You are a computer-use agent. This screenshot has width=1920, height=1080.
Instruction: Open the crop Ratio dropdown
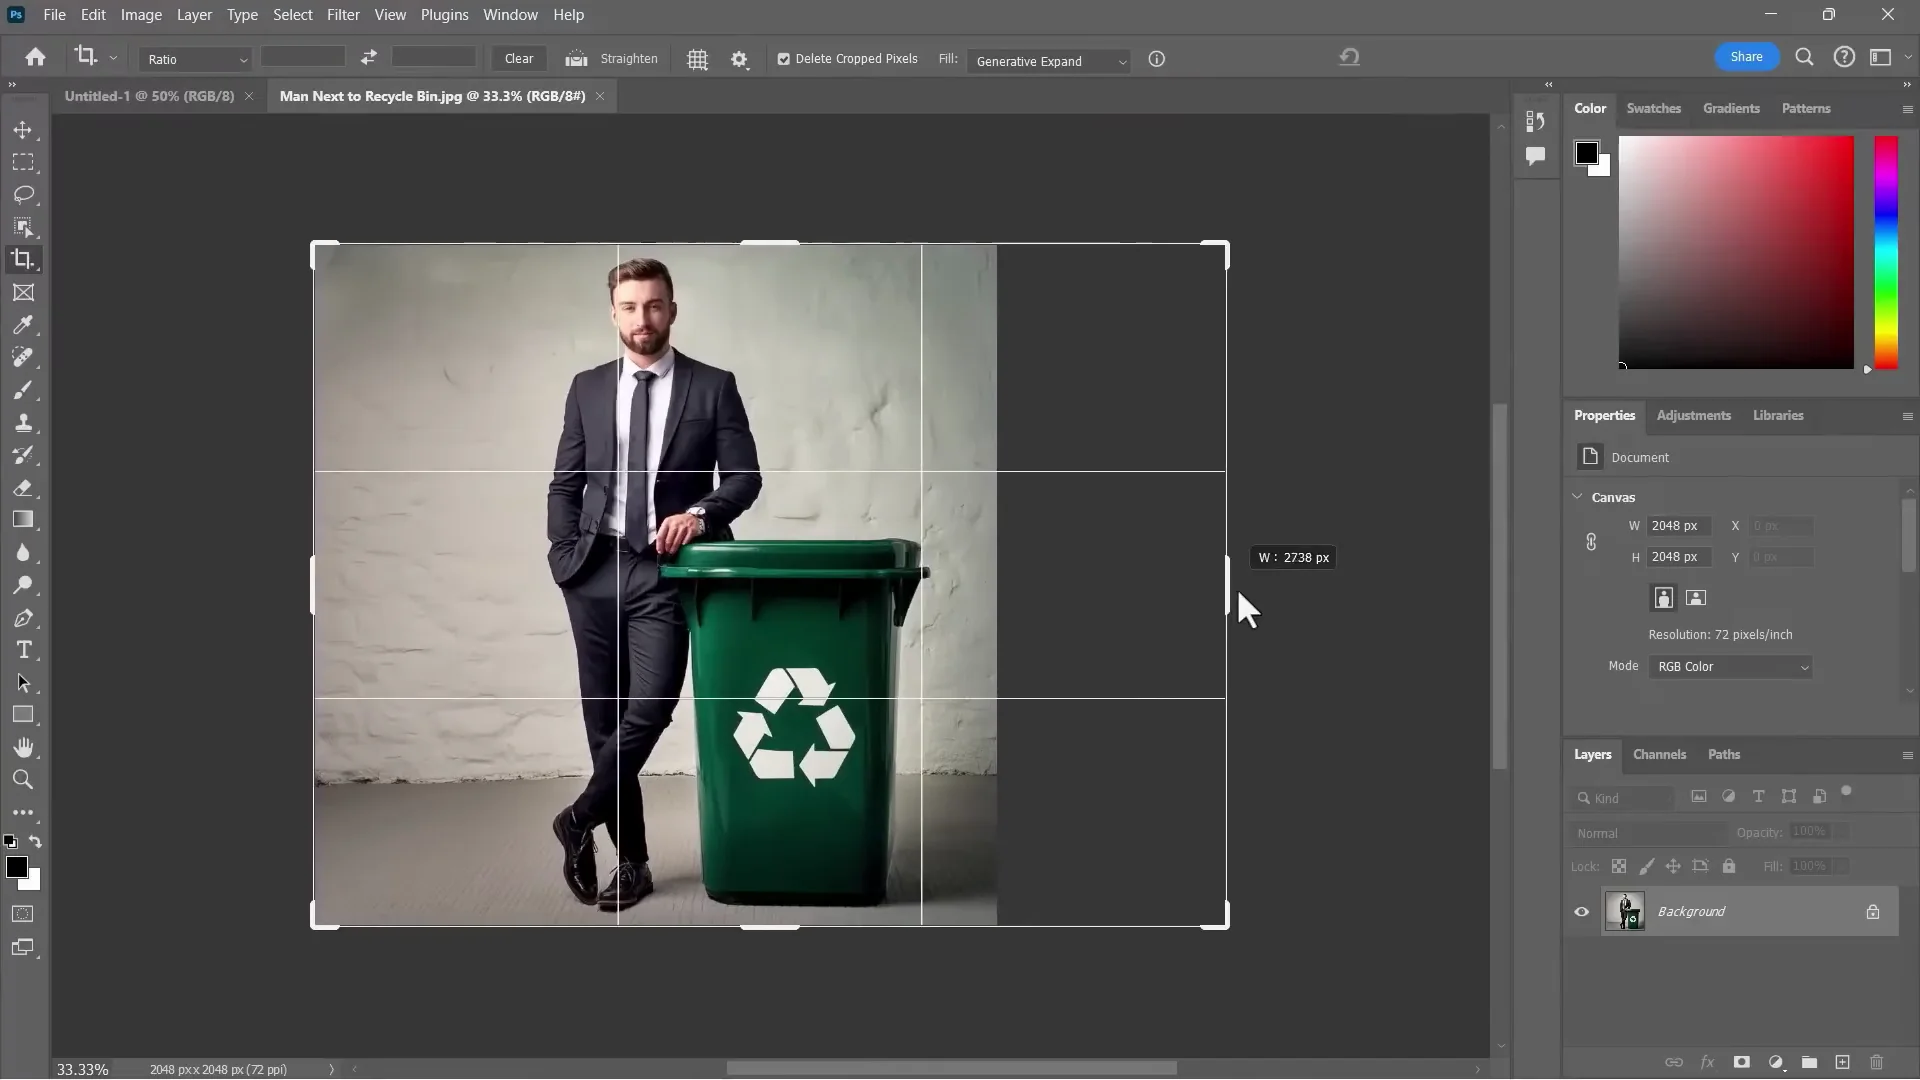[x=196, y=59]
